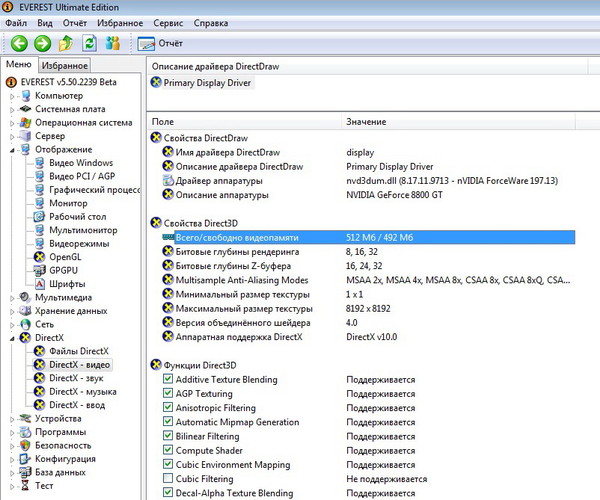The height and width of the screenshot is (500, 600).
Task: Click the nvd3dum.dll driver value
Action: point(452,181)
